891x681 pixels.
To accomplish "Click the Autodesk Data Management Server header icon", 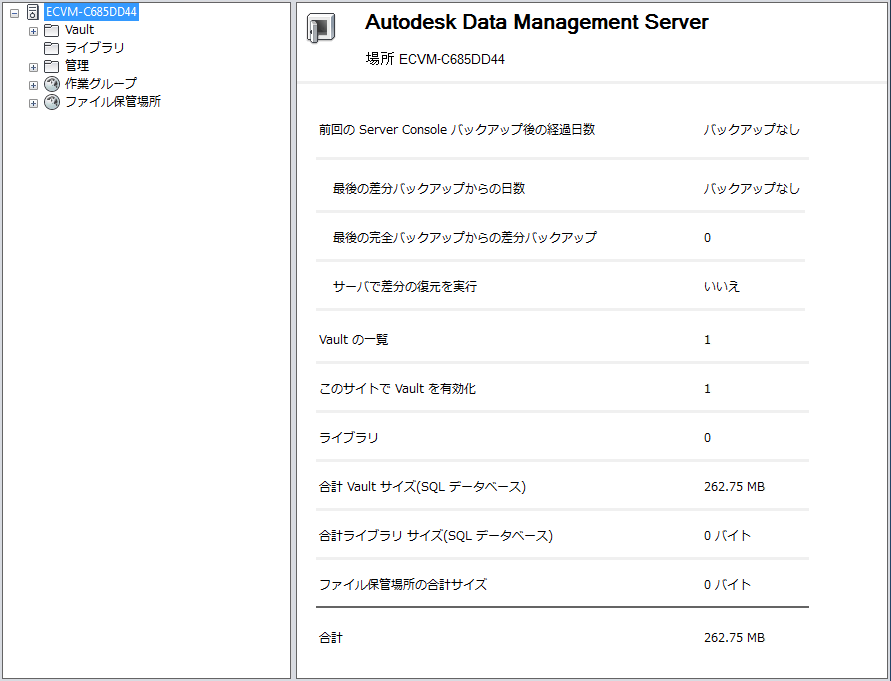I will pos(320,30).
